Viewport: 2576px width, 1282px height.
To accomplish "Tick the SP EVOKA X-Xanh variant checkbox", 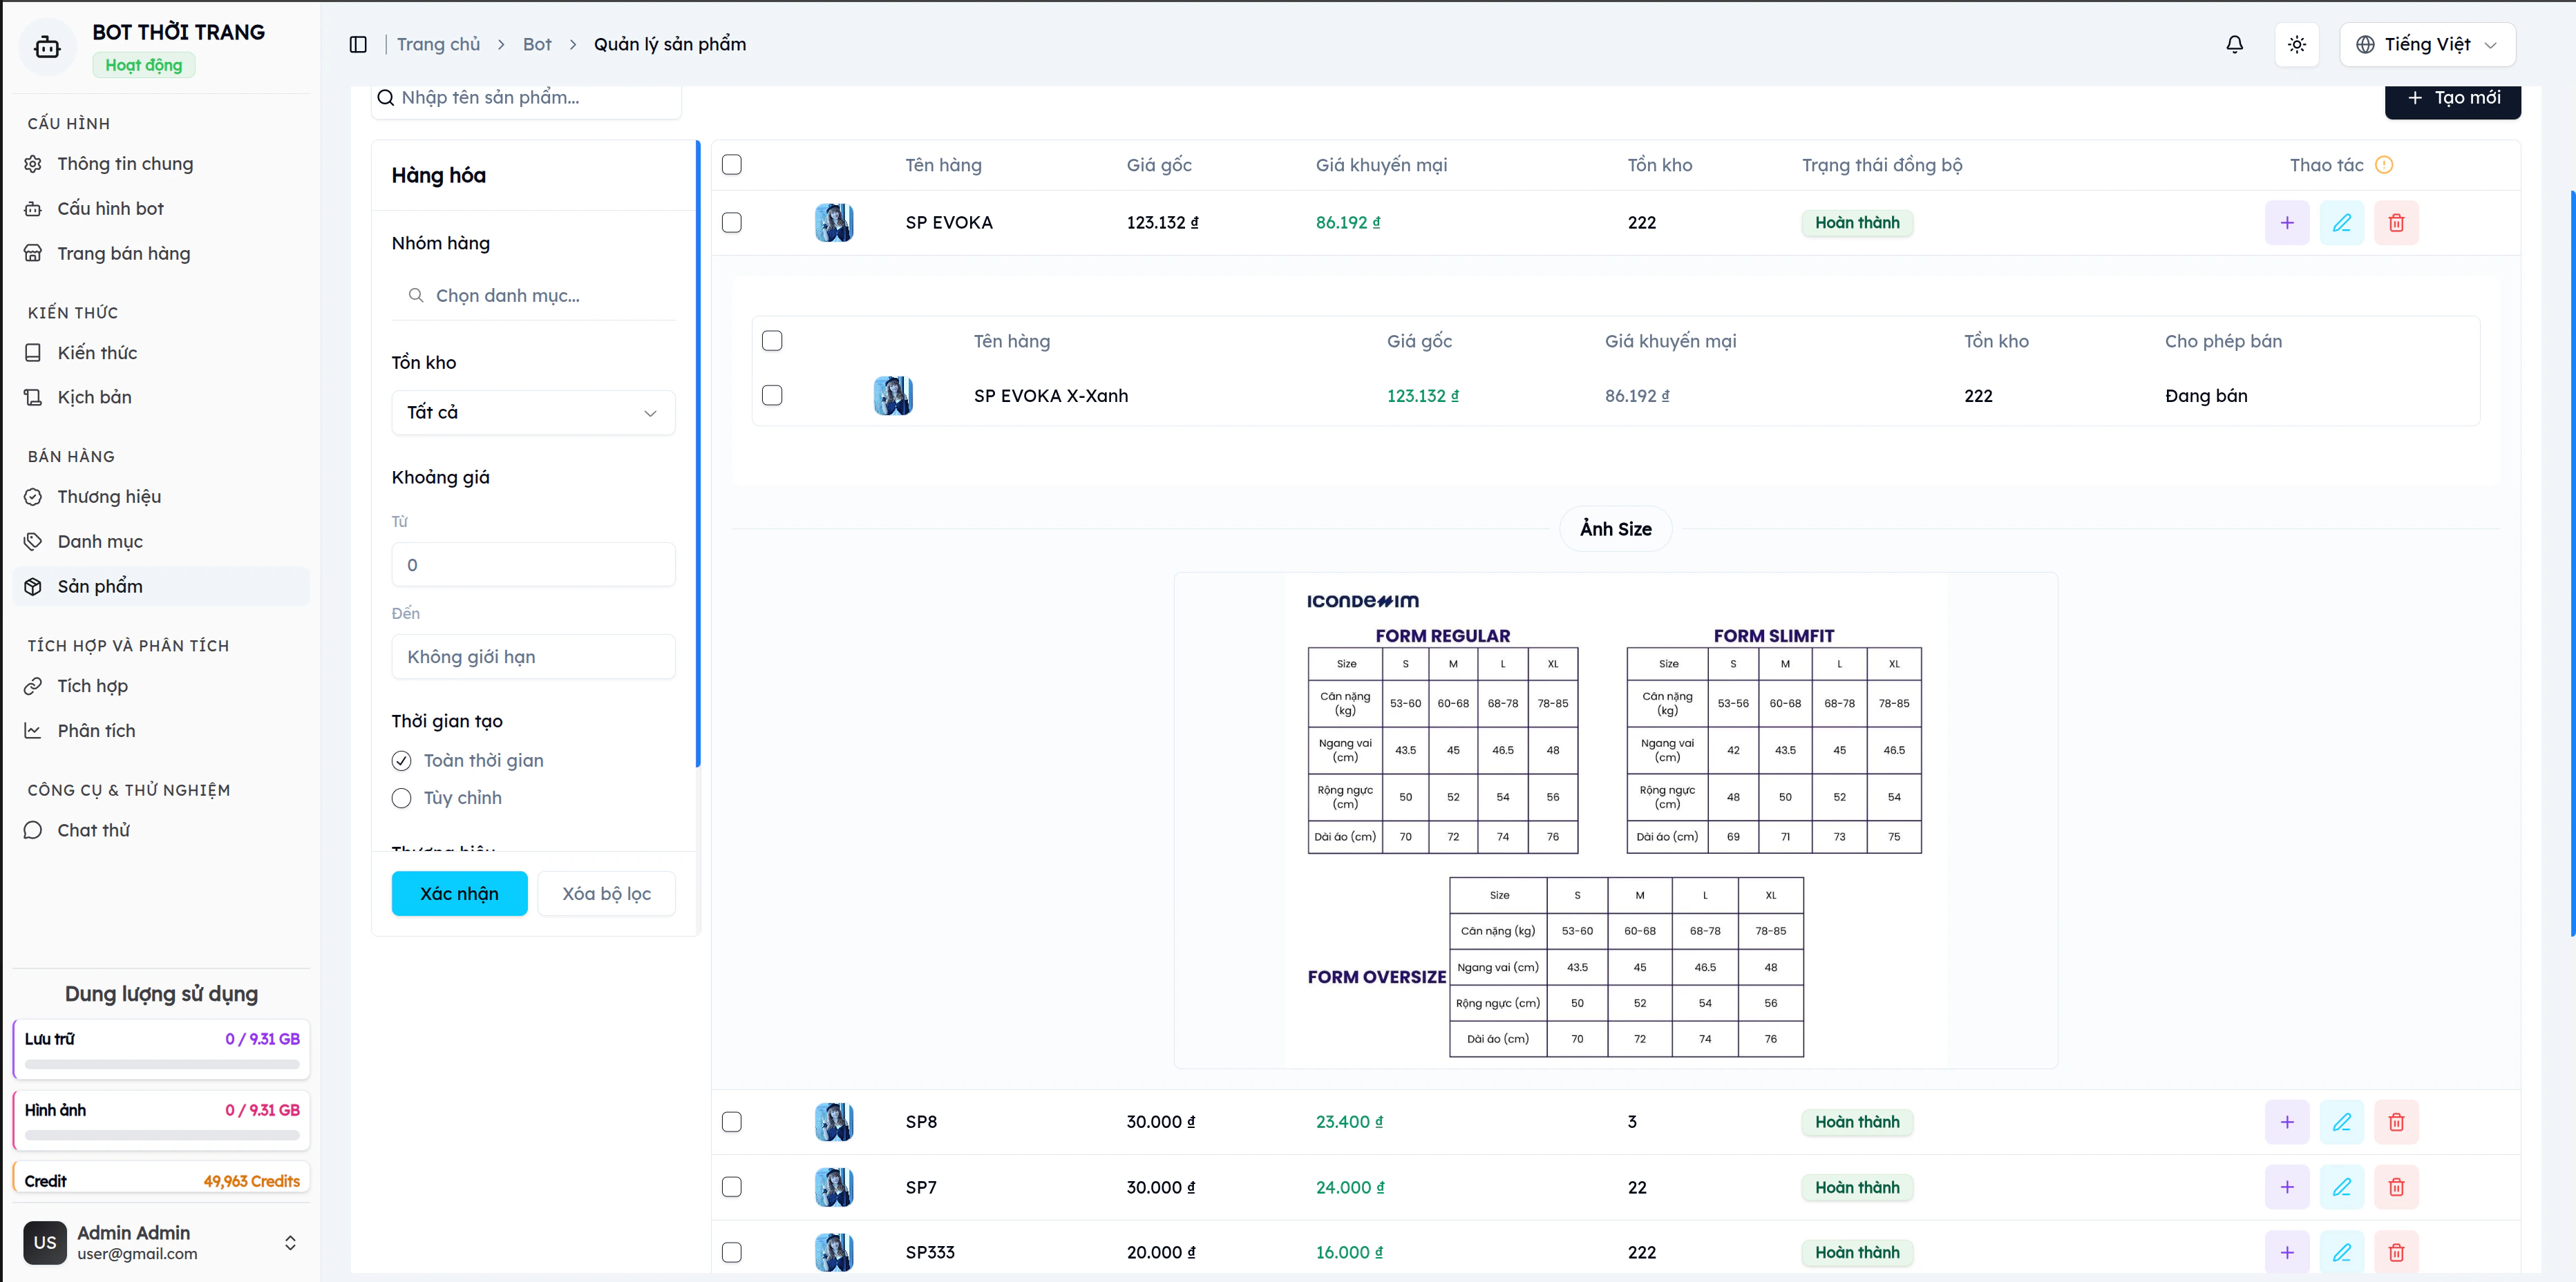I will tap(772, 395).
